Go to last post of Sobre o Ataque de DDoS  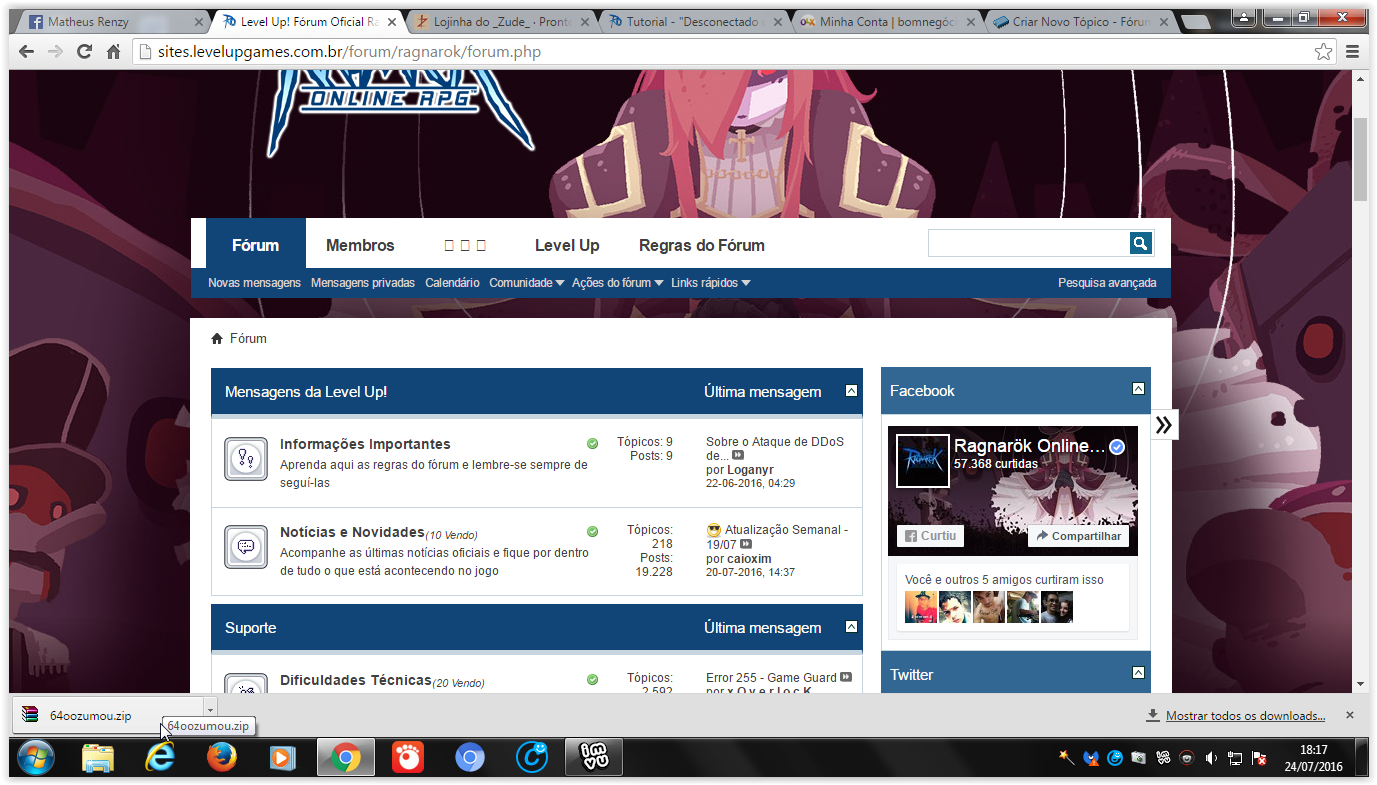point(738,456)
